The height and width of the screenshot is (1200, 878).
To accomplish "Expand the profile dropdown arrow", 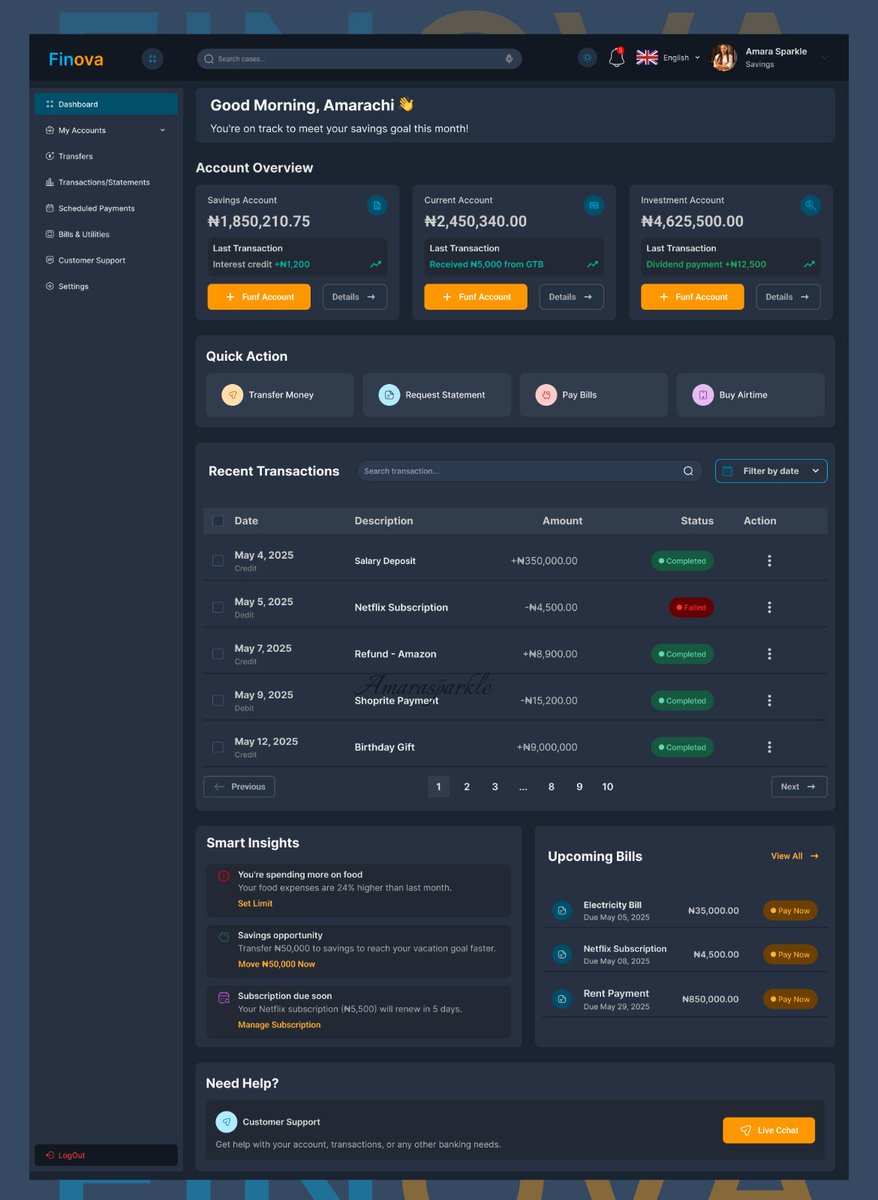I will 825,58.
